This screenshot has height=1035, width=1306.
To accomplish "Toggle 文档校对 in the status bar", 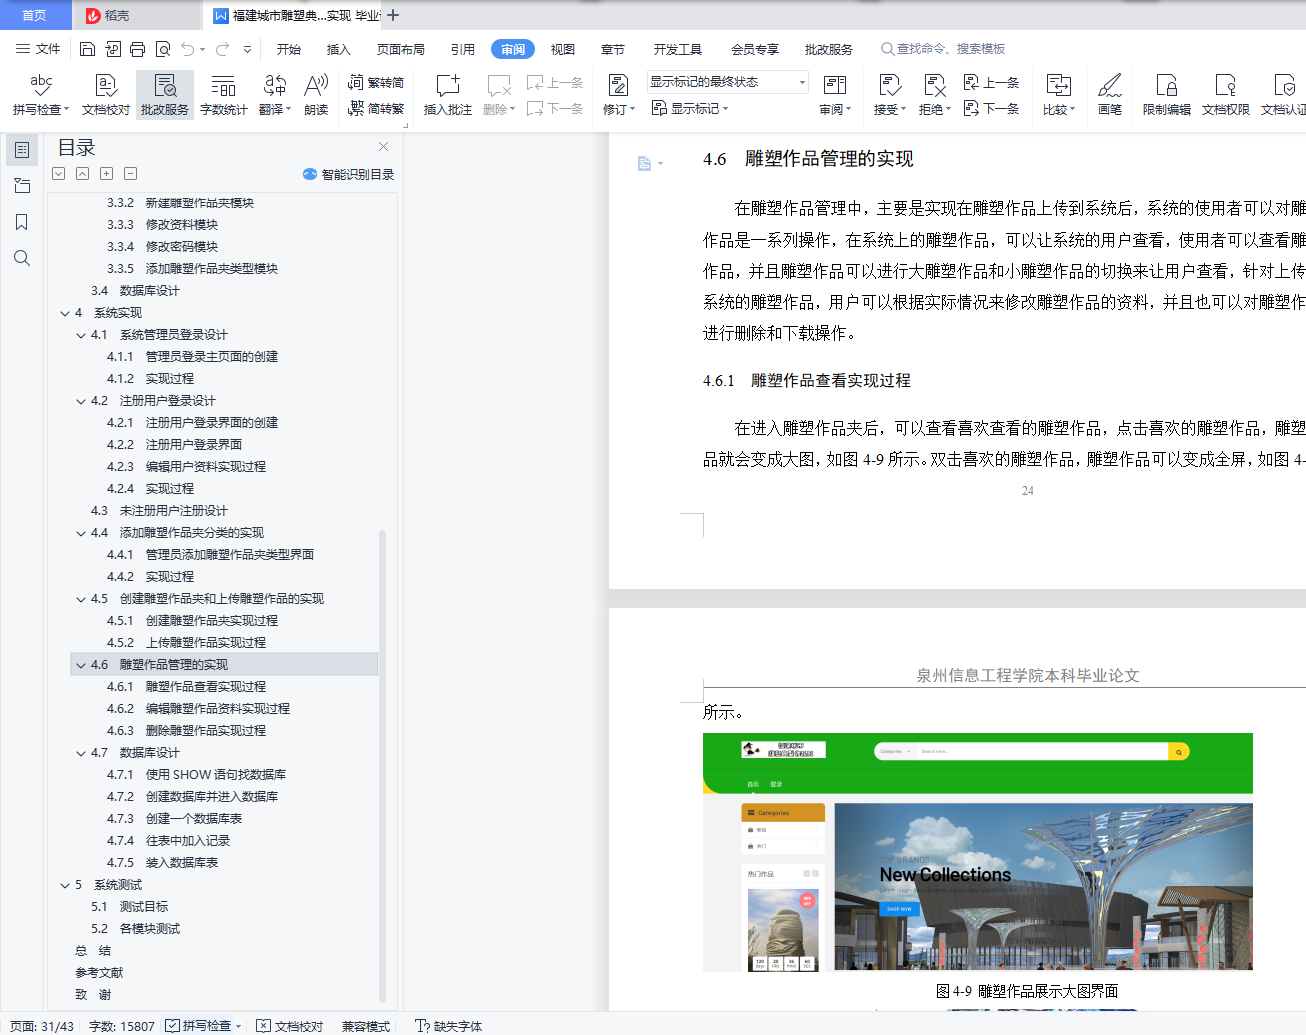I will coord(290,1026).
